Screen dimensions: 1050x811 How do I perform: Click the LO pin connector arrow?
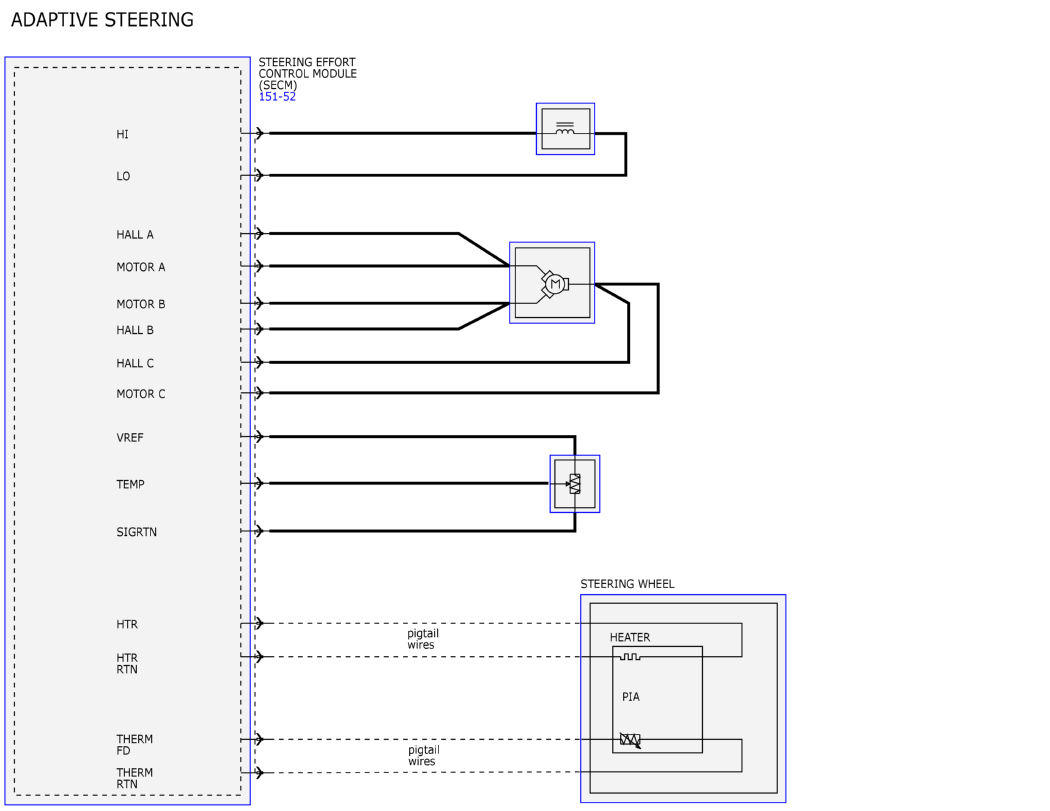pos(258,175)
